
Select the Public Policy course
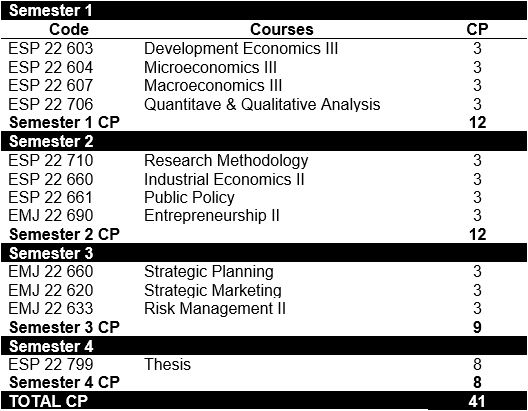click(x=189, y=198)
